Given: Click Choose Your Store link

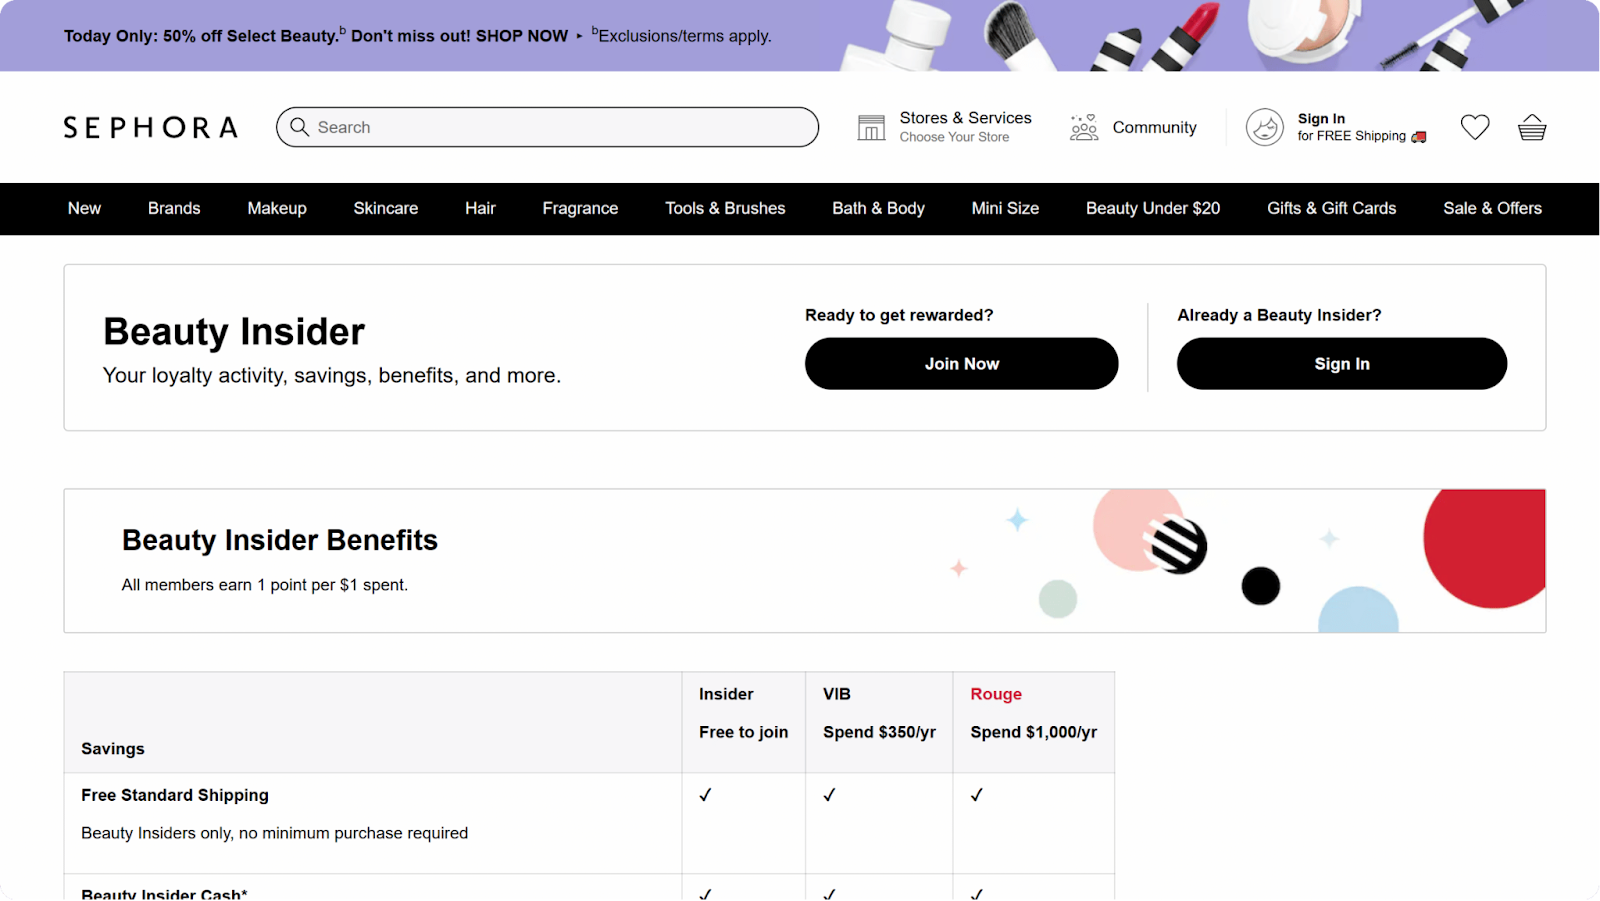Looking at the screenshot, I should pos(954,137).
